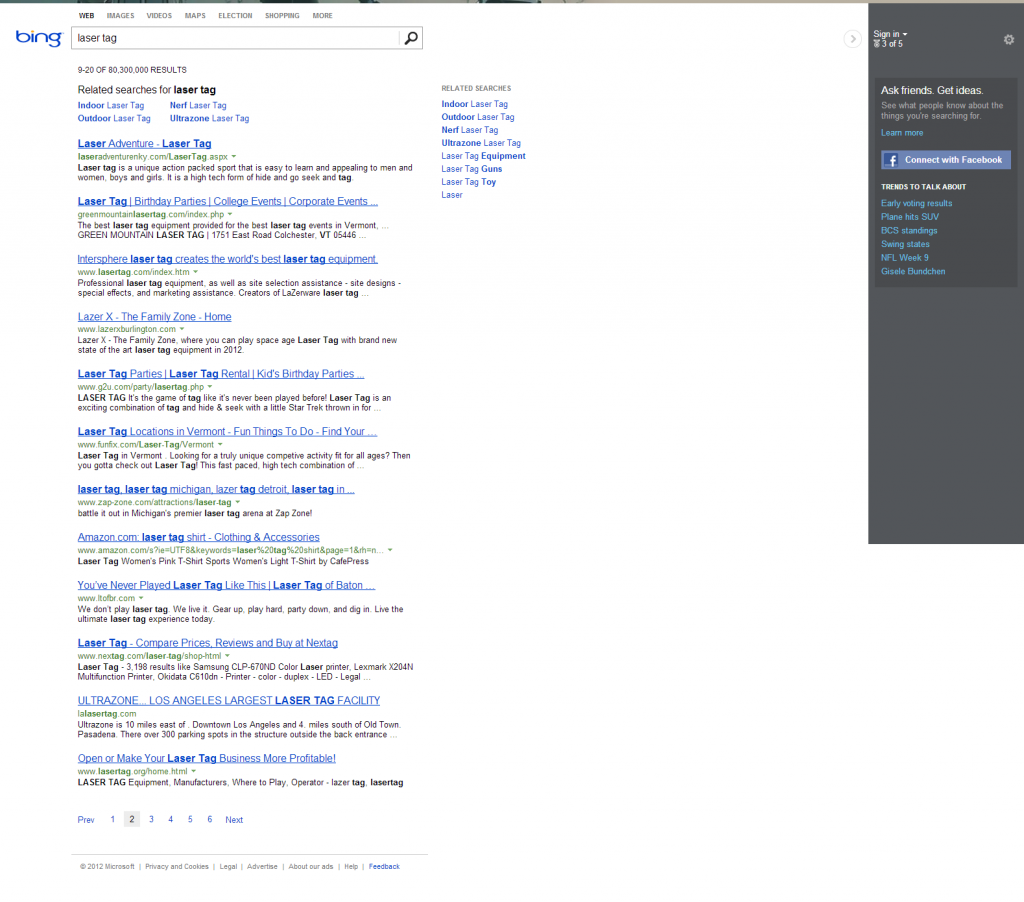Open Intersphere laser tag equipment result
Viewport: 1024px width, 902px height.
tap(227, 259)
